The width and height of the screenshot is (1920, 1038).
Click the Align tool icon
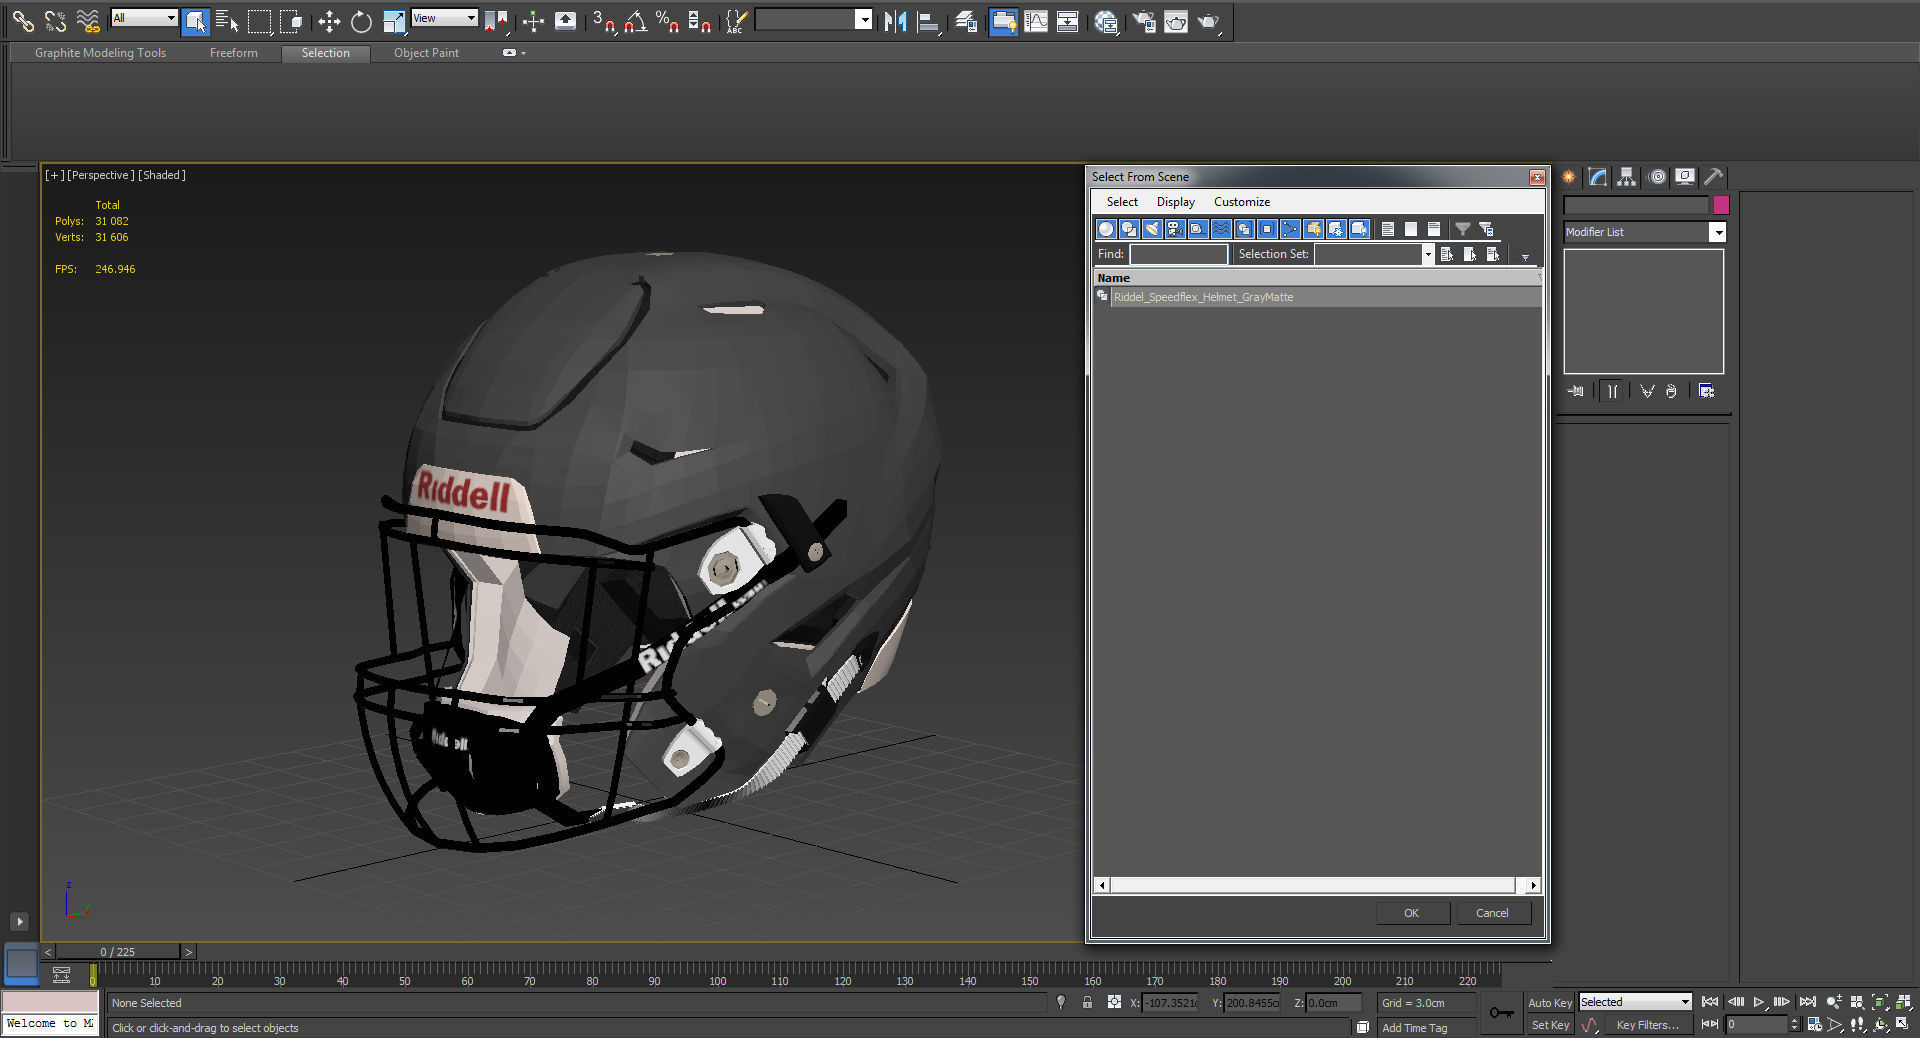[x=928, y=21]
